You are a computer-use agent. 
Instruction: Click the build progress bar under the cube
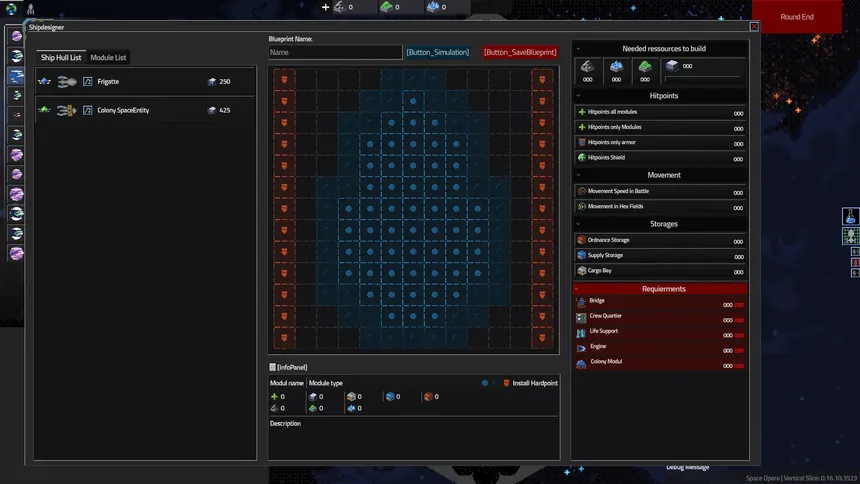702,78
